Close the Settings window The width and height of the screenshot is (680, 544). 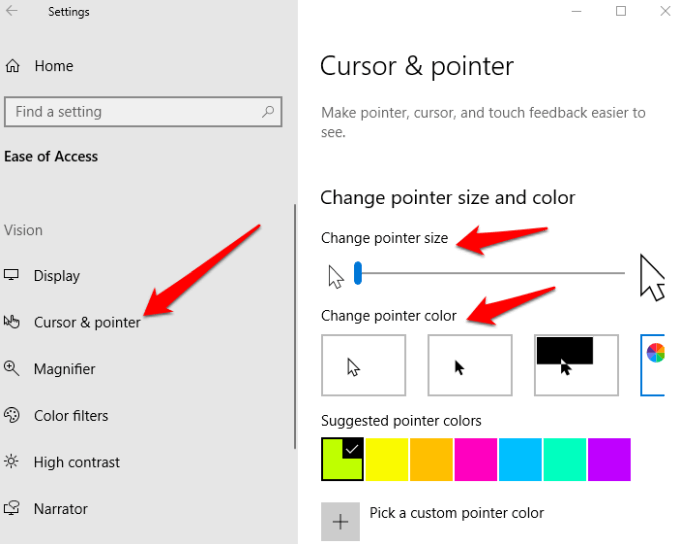[x=665, y=11]
